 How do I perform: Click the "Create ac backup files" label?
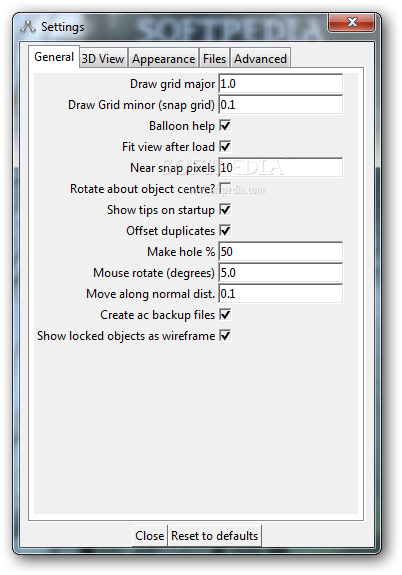(157, 315)
